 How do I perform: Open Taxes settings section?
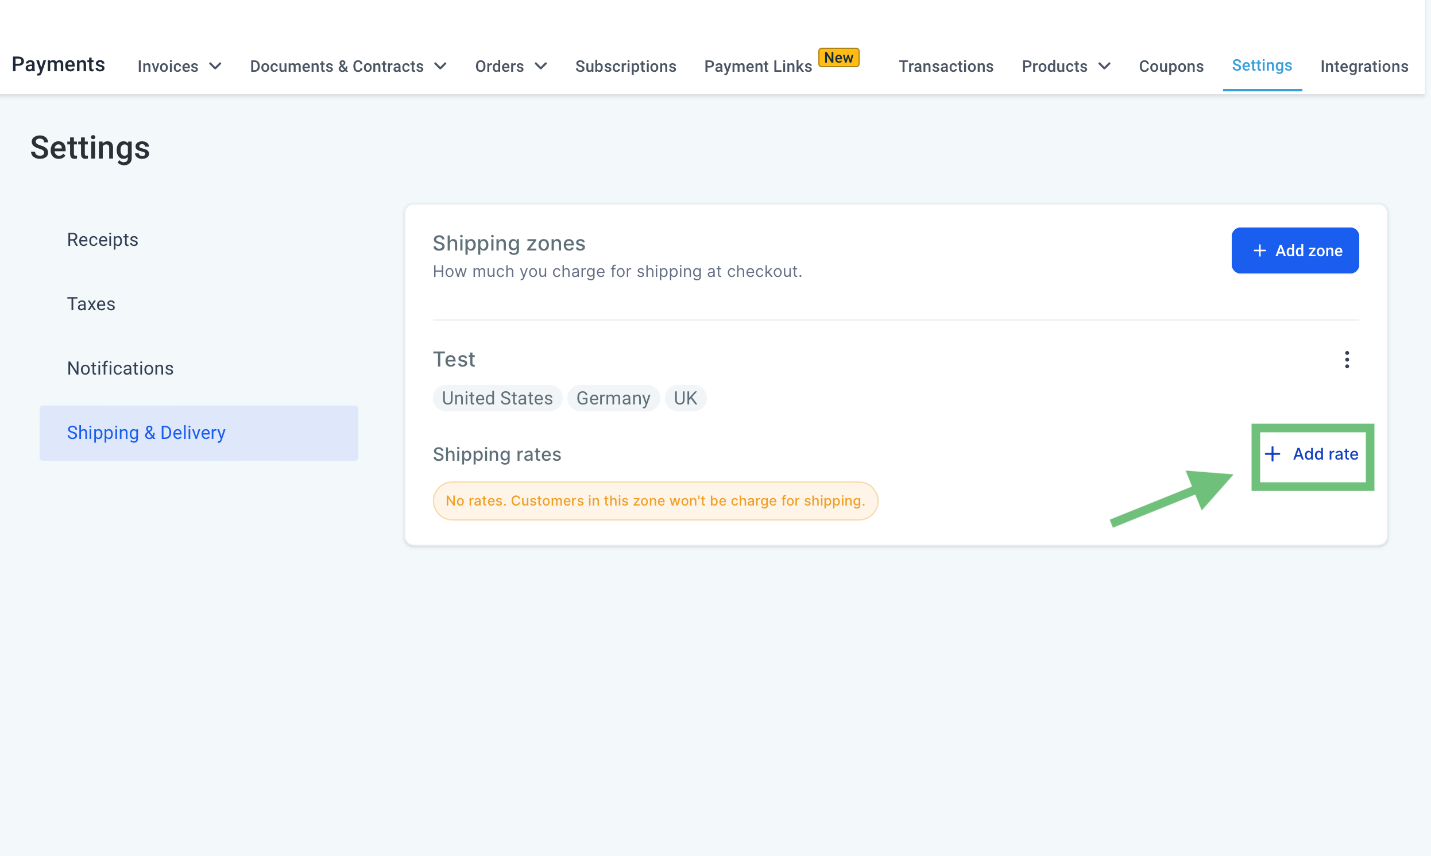click(x=91, y=304)
